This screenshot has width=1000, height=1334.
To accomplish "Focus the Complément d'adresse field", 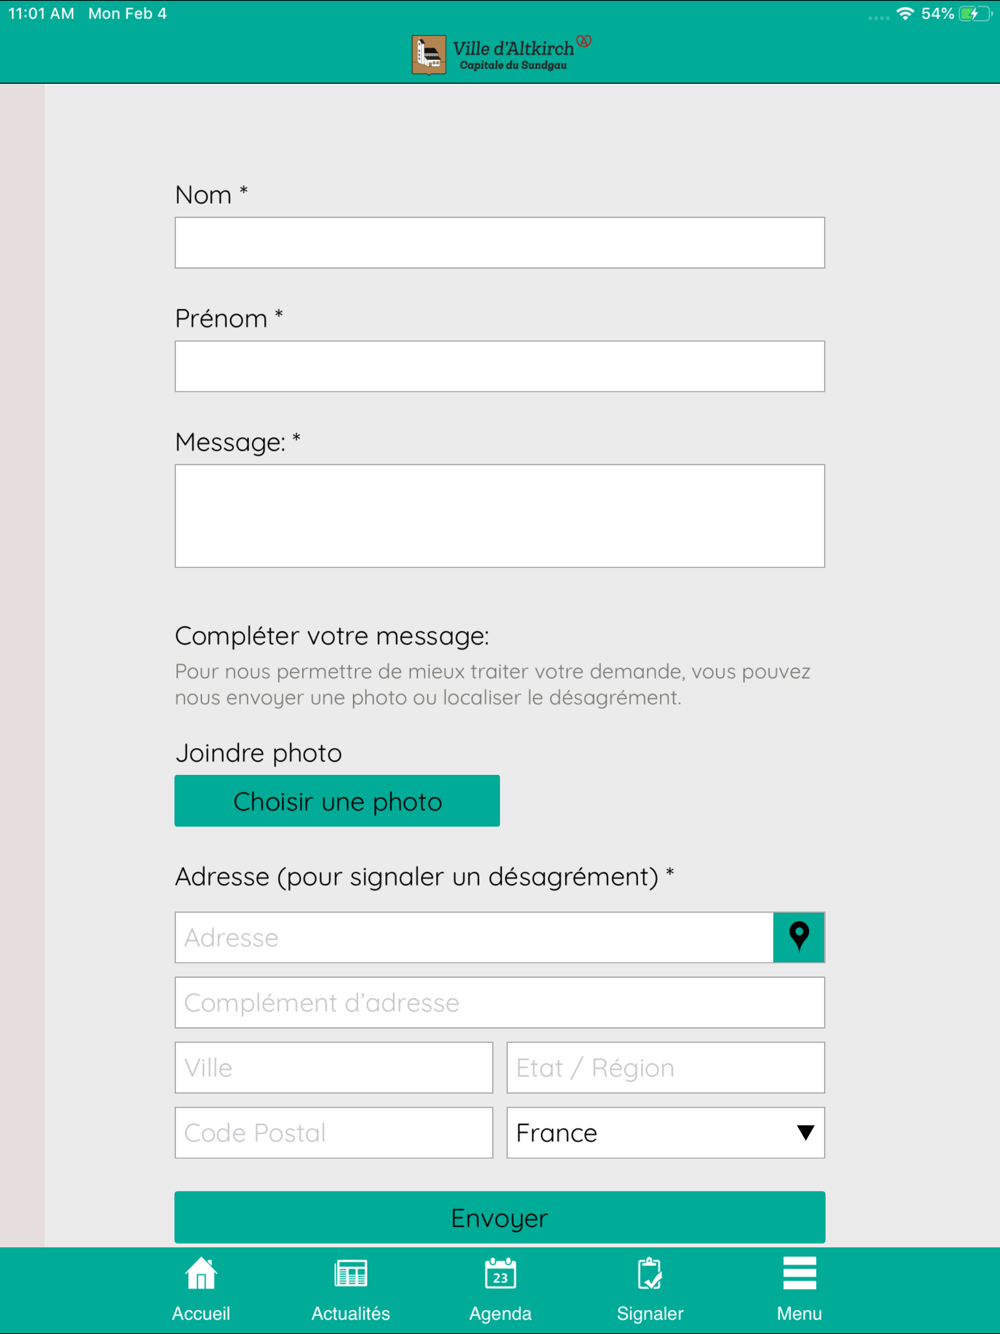I will (x=500, y=1002).
